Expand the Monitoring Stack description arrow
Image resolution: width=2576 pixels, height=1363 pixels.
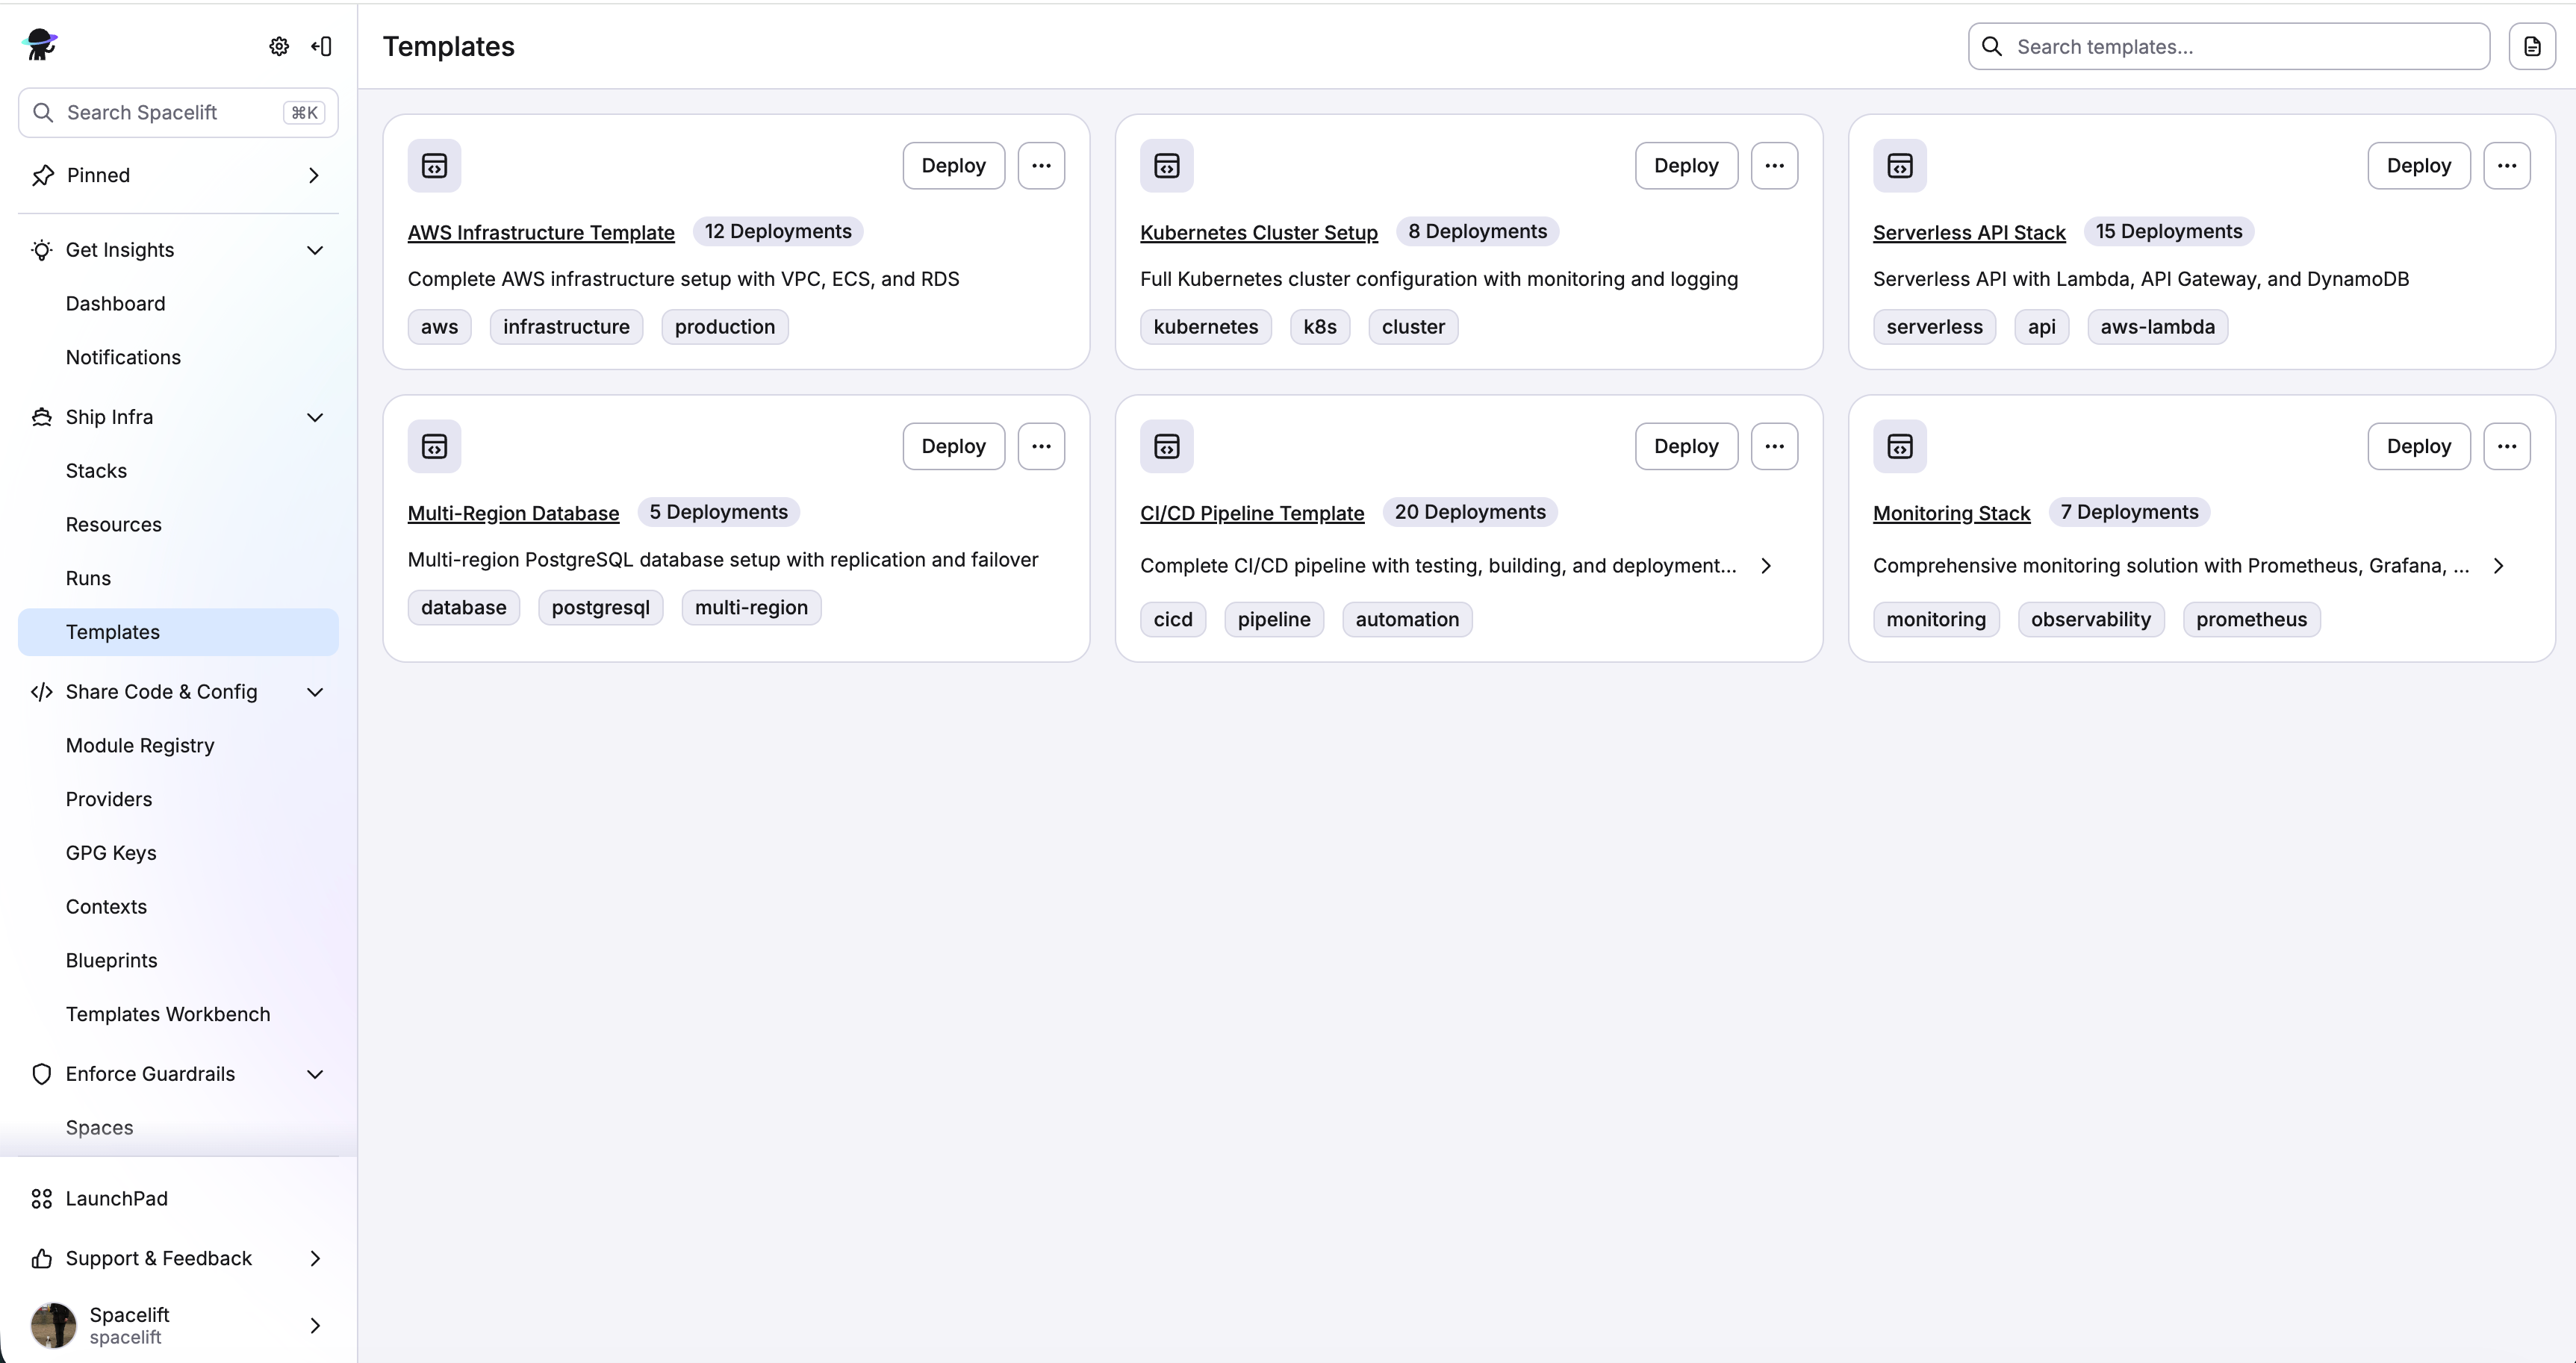pos(2499,565)
